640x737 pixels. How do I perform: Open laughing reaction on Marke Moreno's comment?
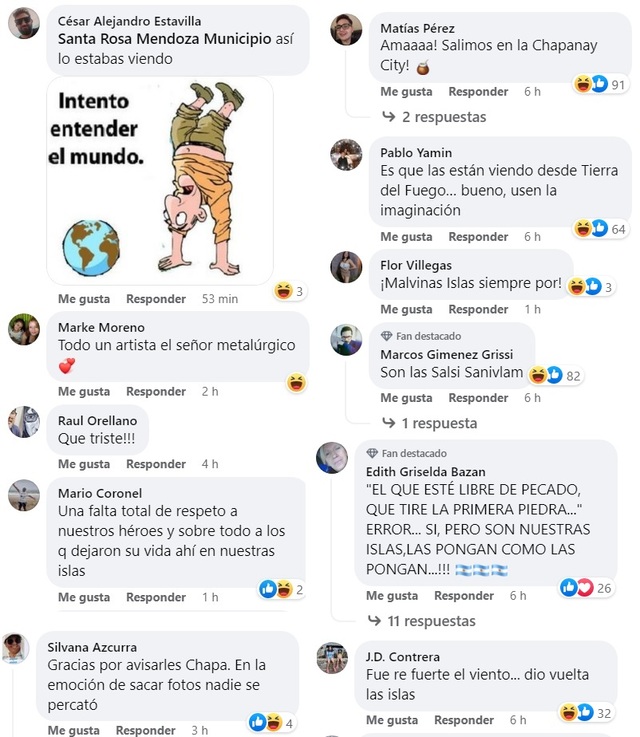point(297,383)
